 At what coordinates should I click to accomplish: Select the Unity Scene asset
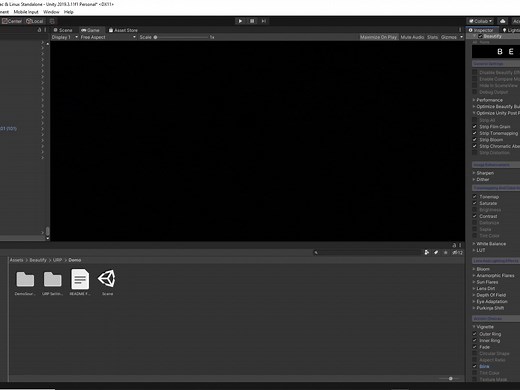click(x=107, y=283)
